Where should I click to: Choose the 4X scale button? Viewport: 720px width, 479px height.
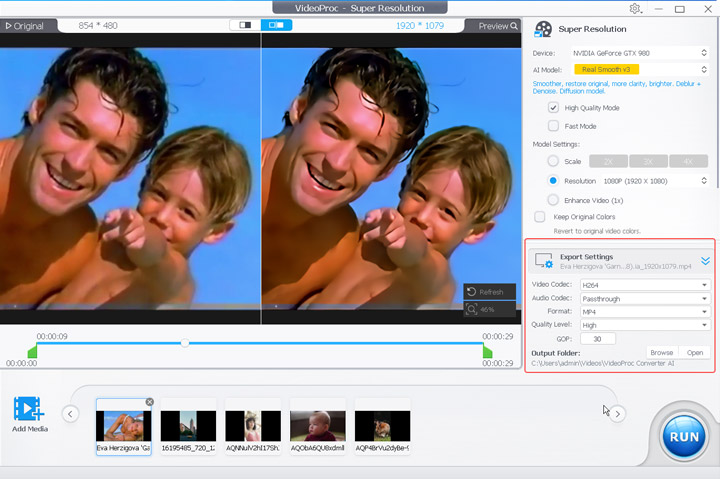pos(688,161)
